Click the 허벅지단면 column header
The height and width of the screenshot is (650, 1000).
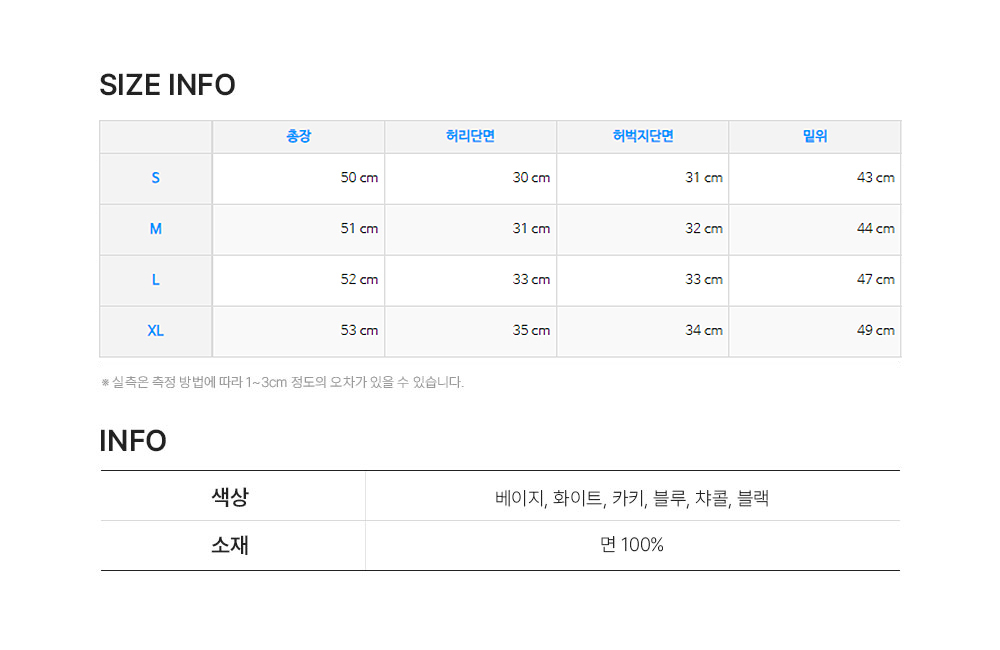click(643, 137)
